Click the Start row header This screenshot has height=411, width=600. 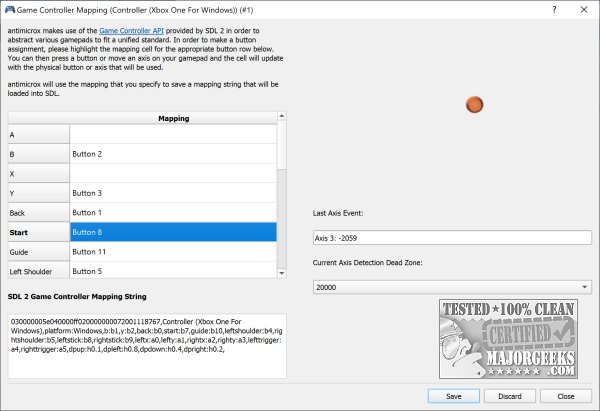39,232
